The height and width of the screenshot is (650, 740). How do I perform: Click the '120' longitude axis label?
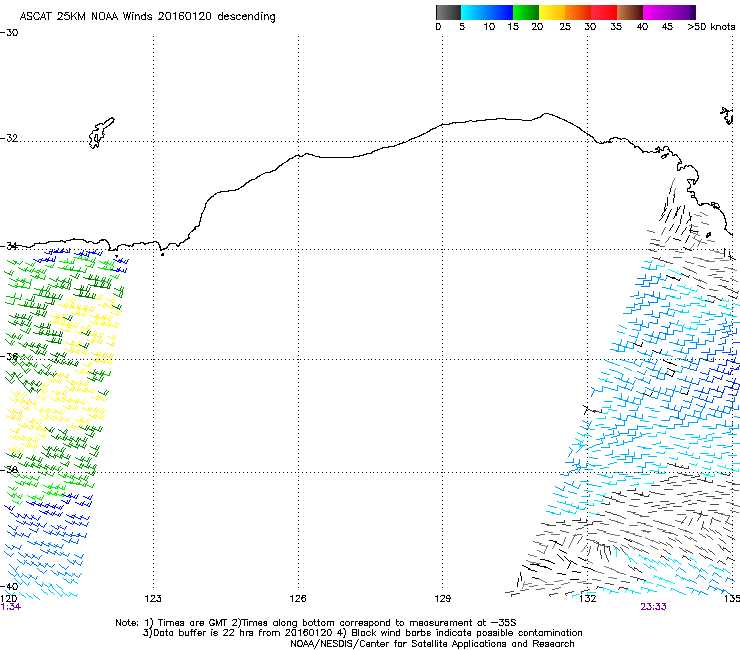[x=8, y=599]
